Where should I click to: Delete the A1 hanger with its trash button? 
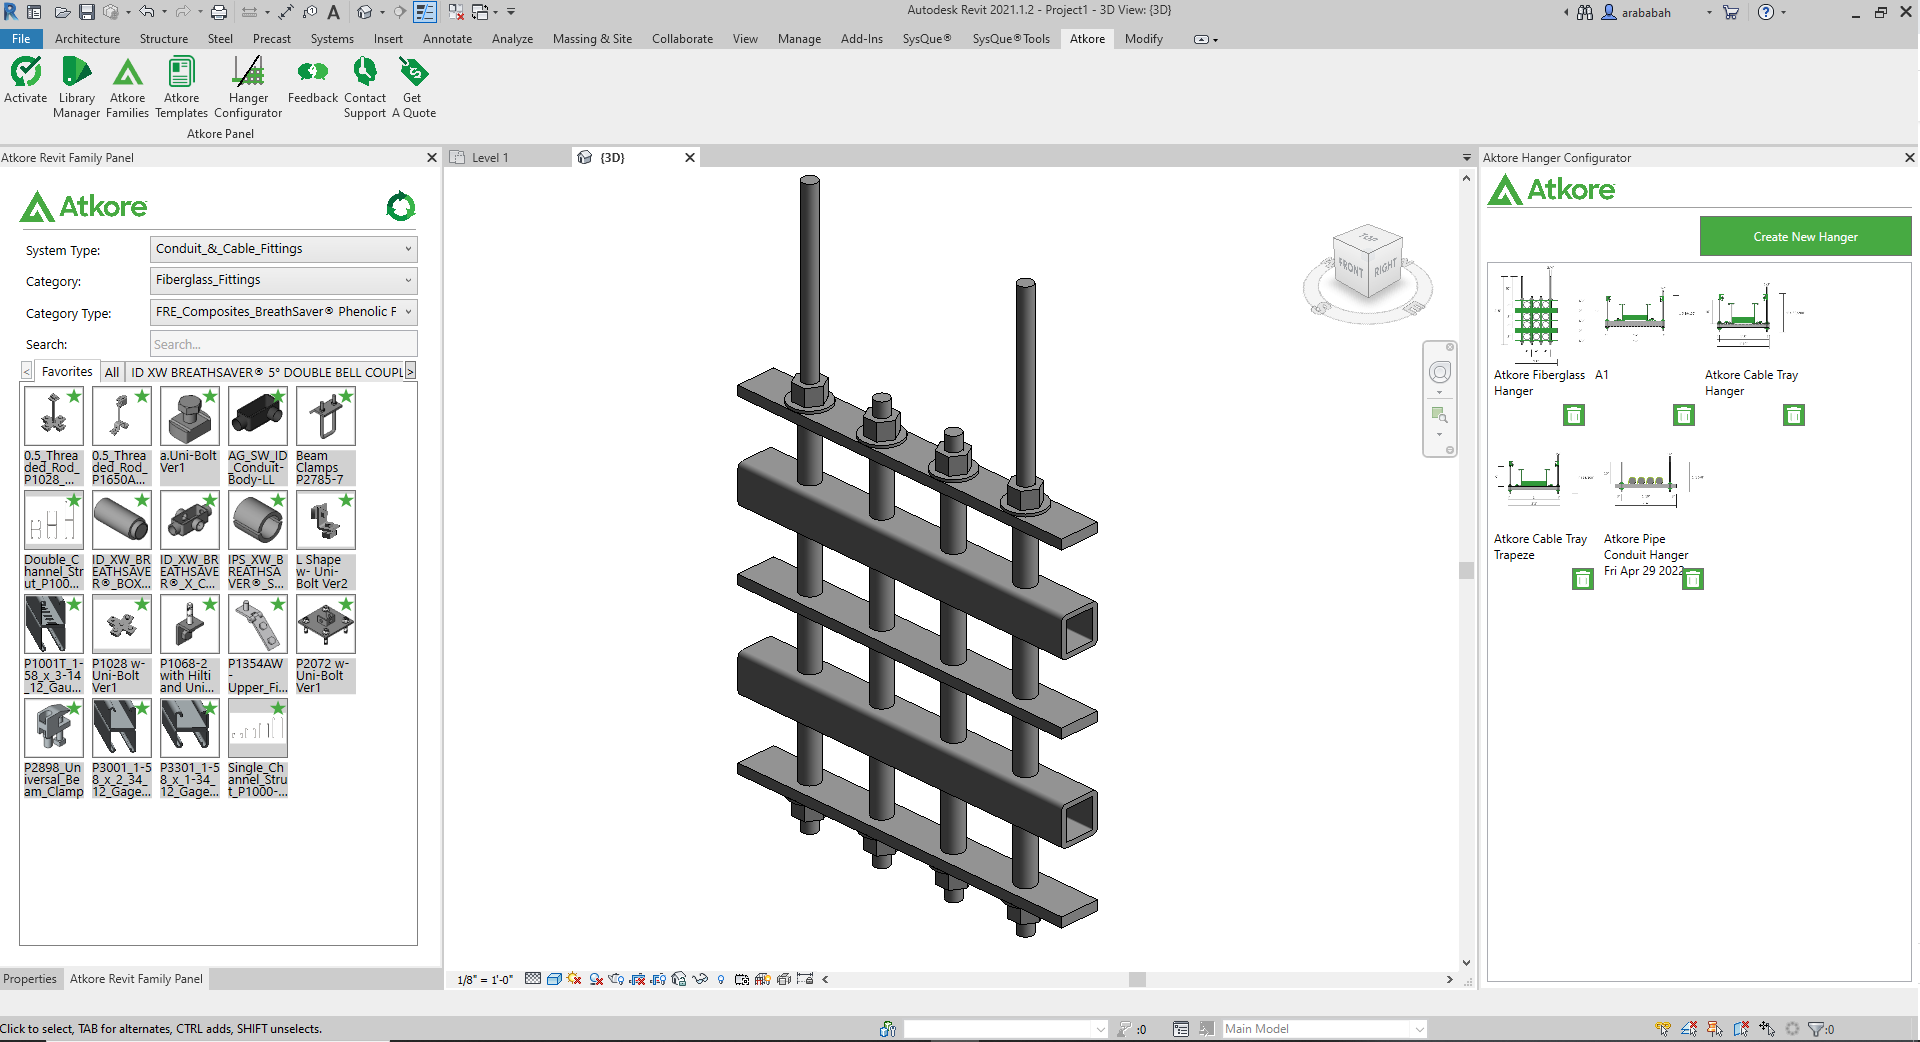tap(1684, 415)
